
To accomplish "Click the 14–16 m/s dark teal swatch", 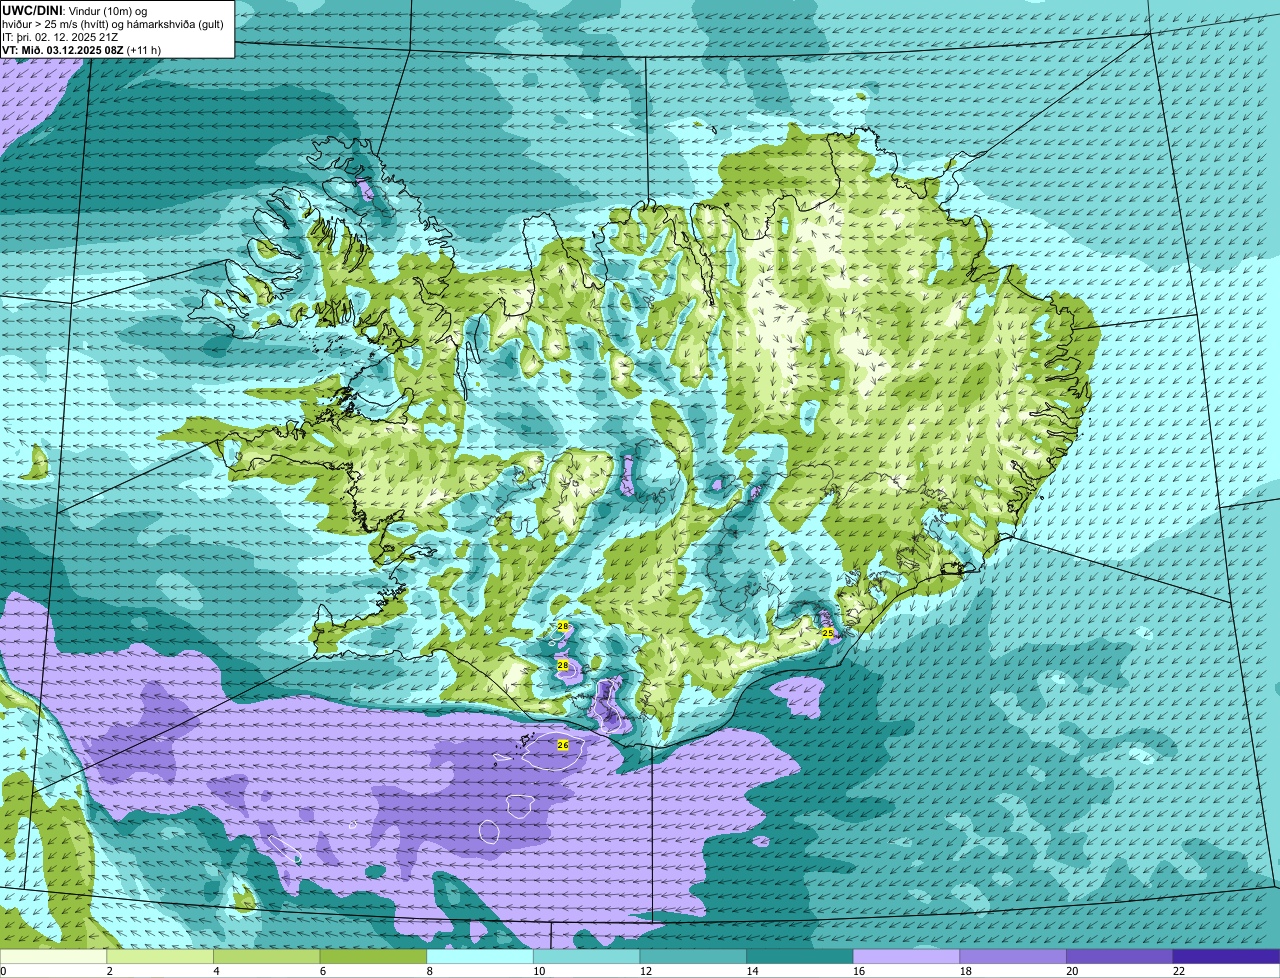I will click(800, 956).
